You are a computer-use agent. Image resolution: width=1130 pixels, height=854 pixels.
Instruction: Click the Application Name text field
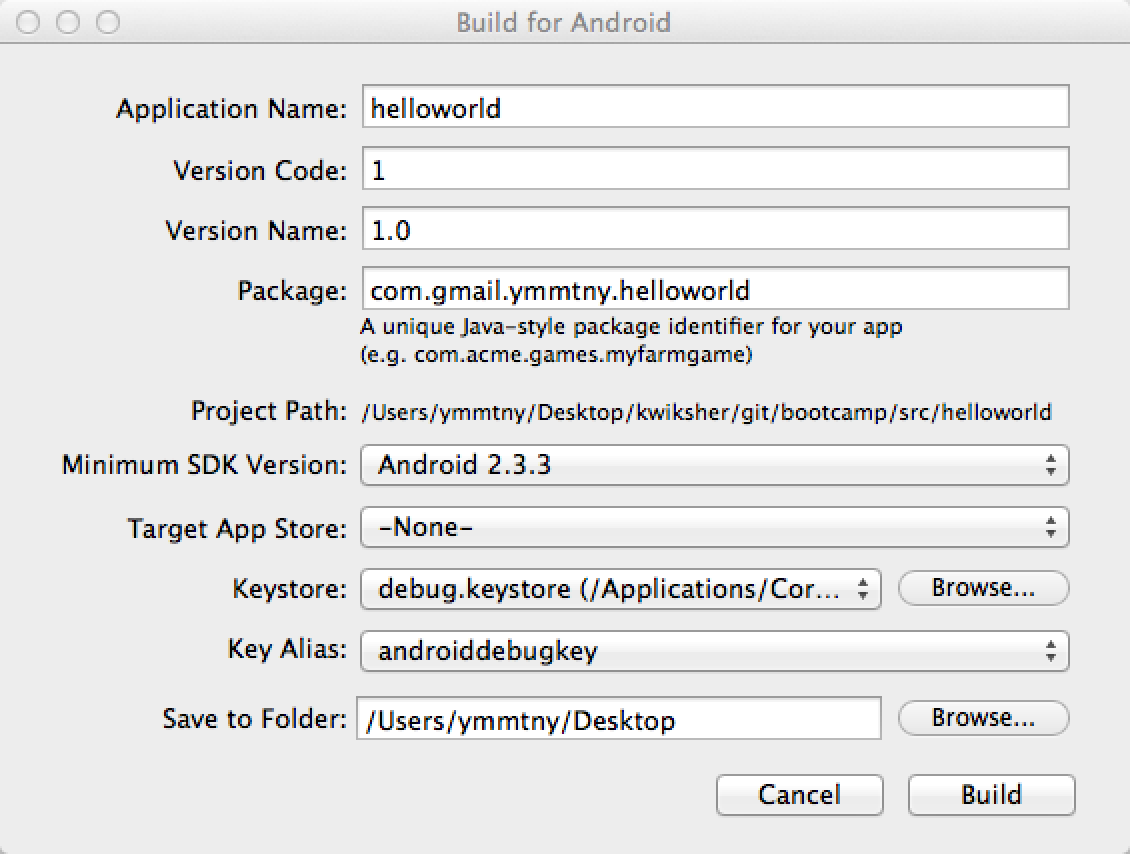tap(715, 107)
